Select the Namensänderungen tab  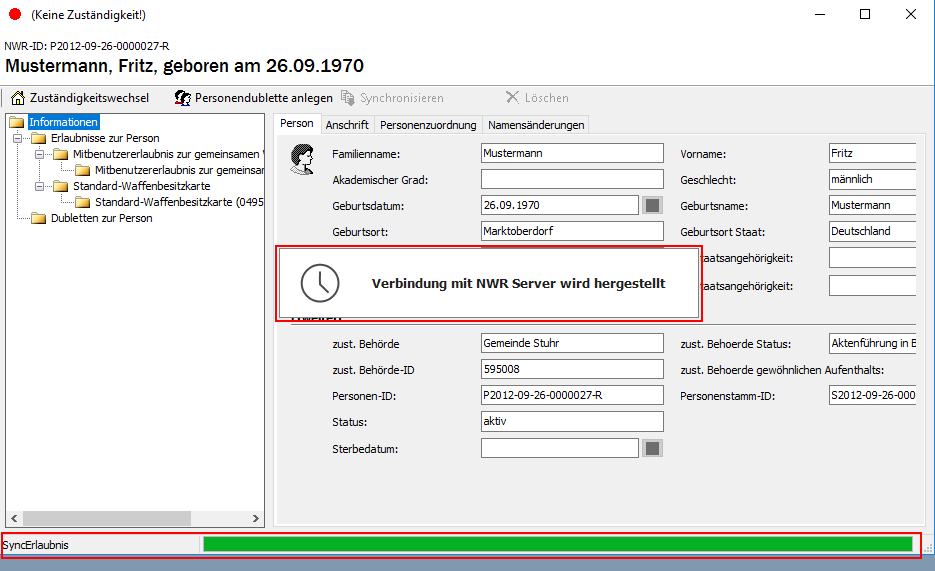tap(535, 125)
